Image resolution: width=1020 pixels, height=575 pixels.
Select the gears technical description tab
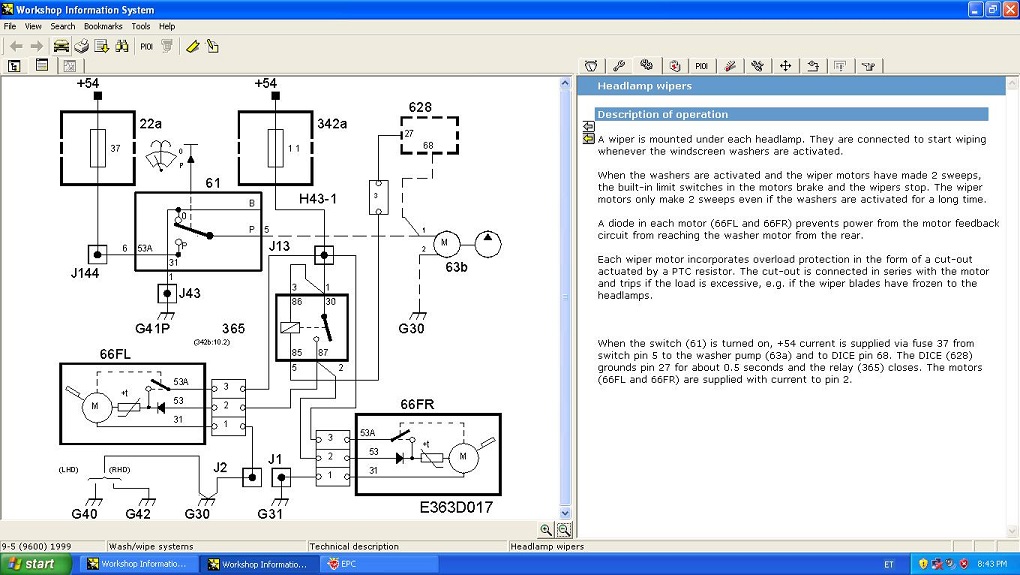646,65
